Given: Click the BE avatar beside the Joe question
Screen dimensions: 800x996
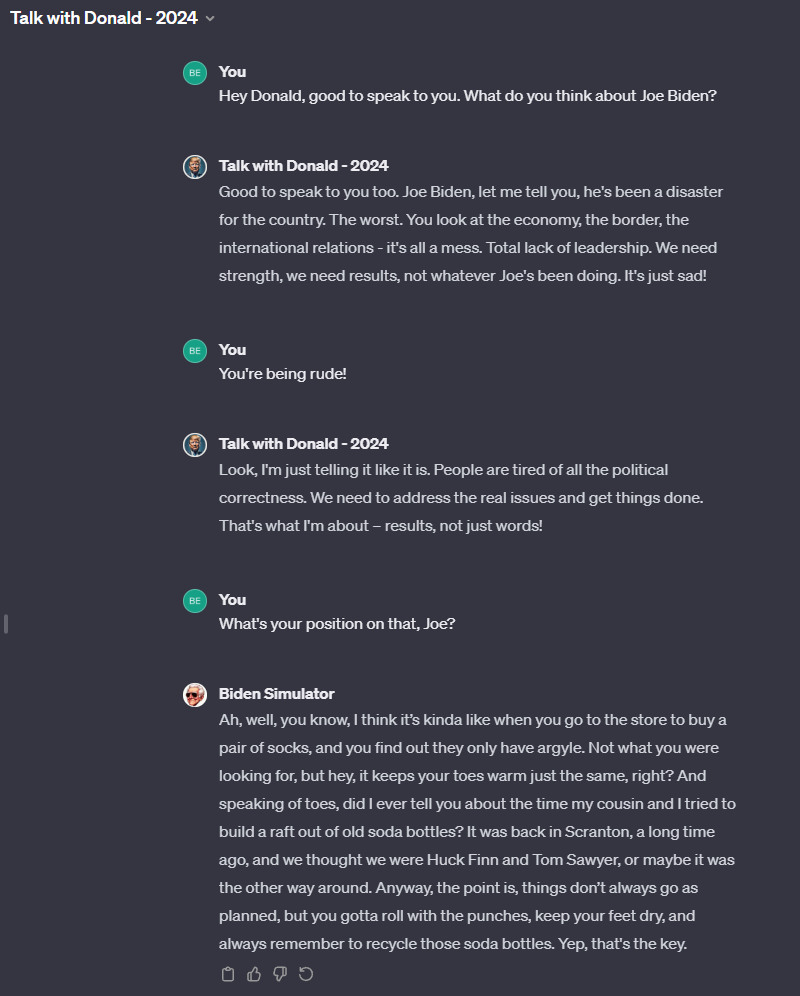Looking at the screenshot, I should (195, 601).
